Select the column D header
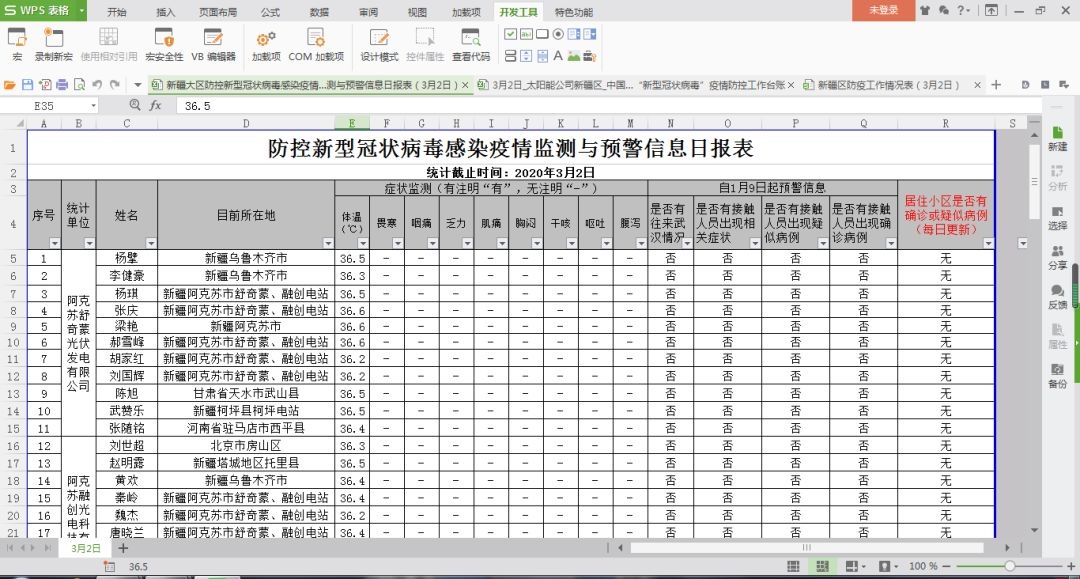The width and height of the screenshot is (1080, 579). (246, 123)
